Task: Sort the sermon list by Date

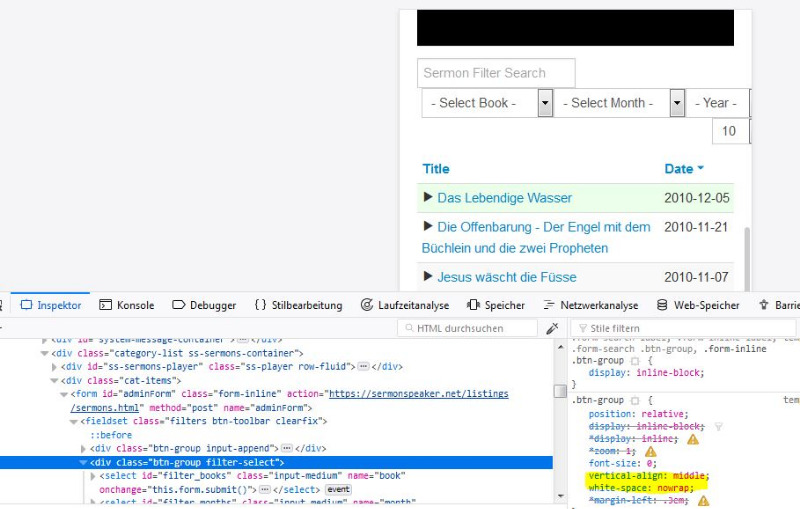Action: click(x=679, y=169)
